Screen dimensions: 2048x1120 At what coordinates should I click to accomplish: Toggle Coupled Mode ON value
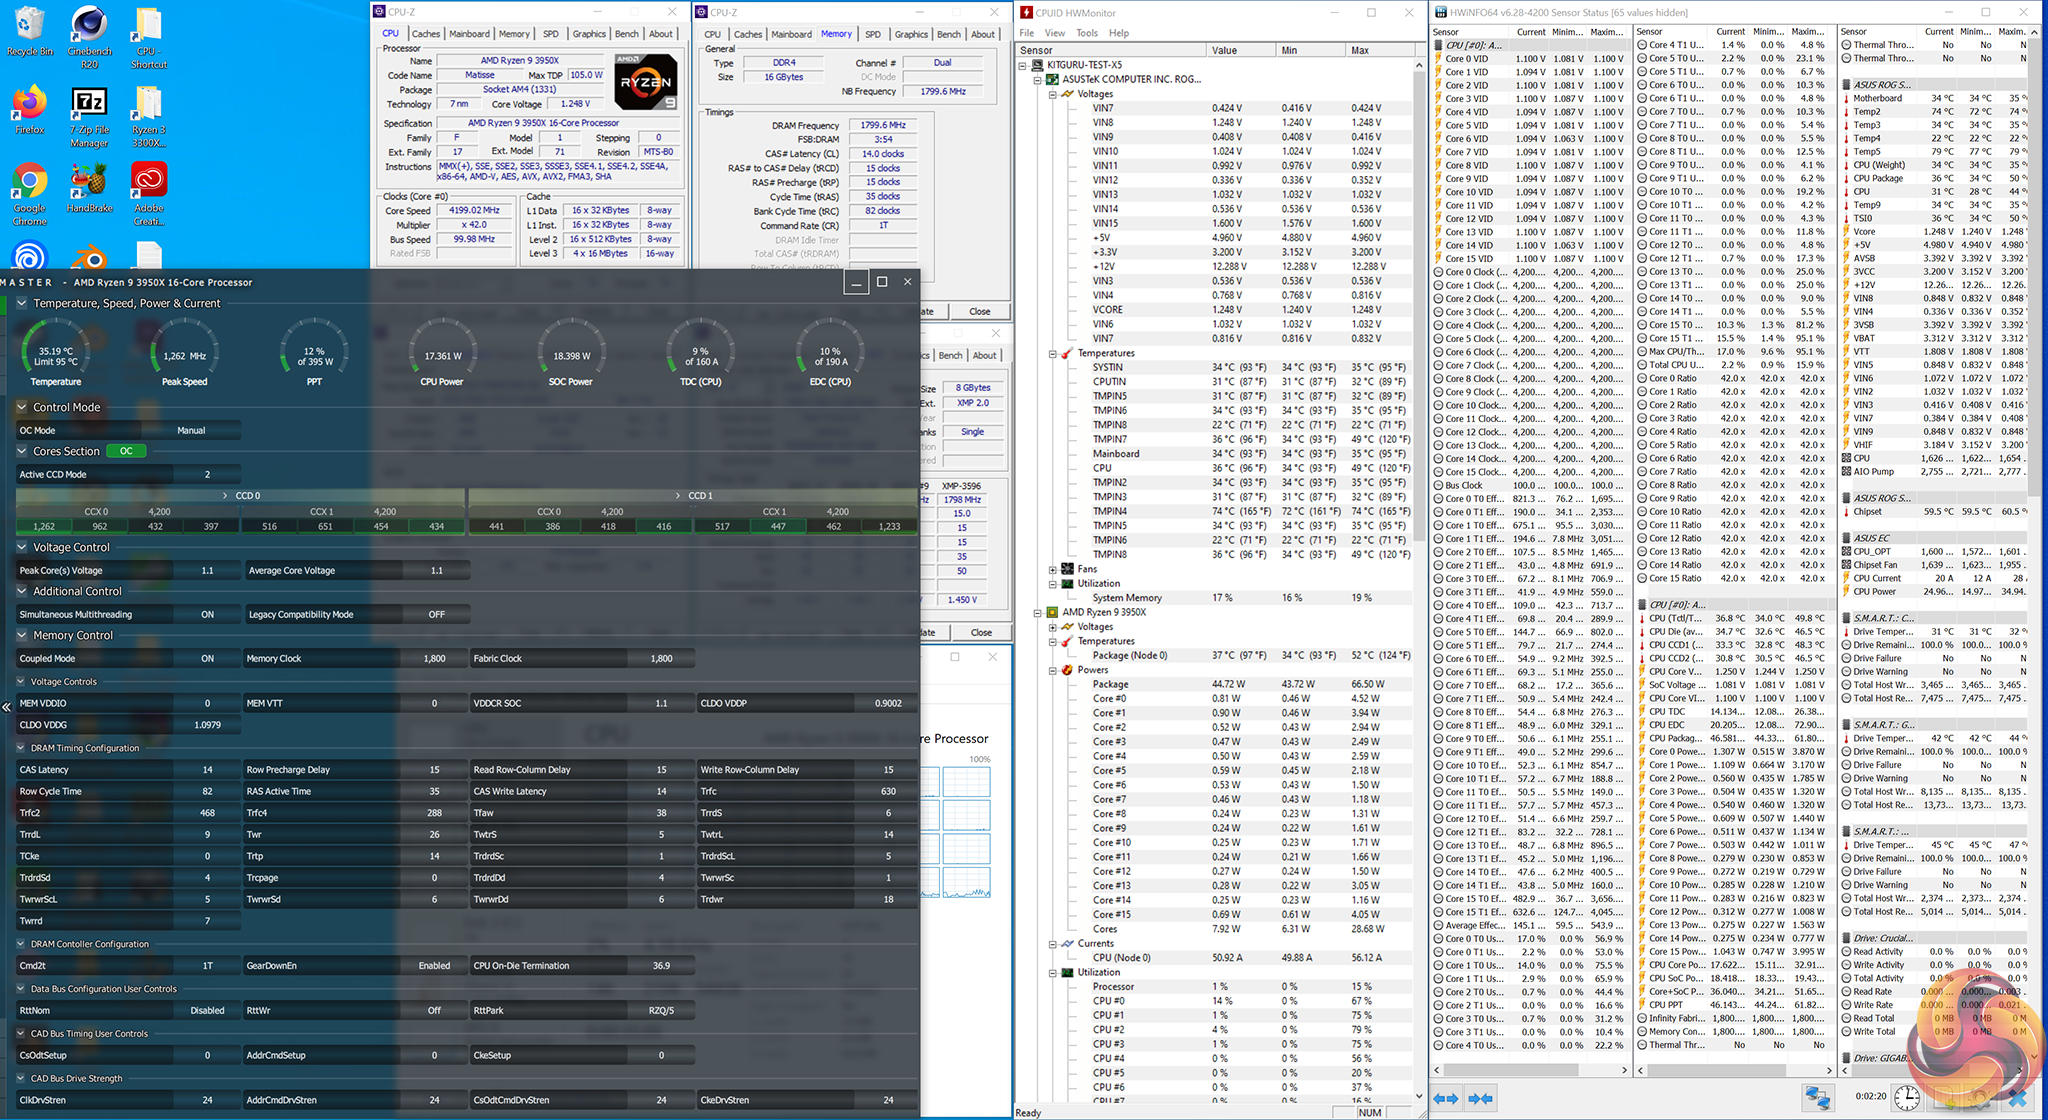pyautogui.click(x=207, y=658)
